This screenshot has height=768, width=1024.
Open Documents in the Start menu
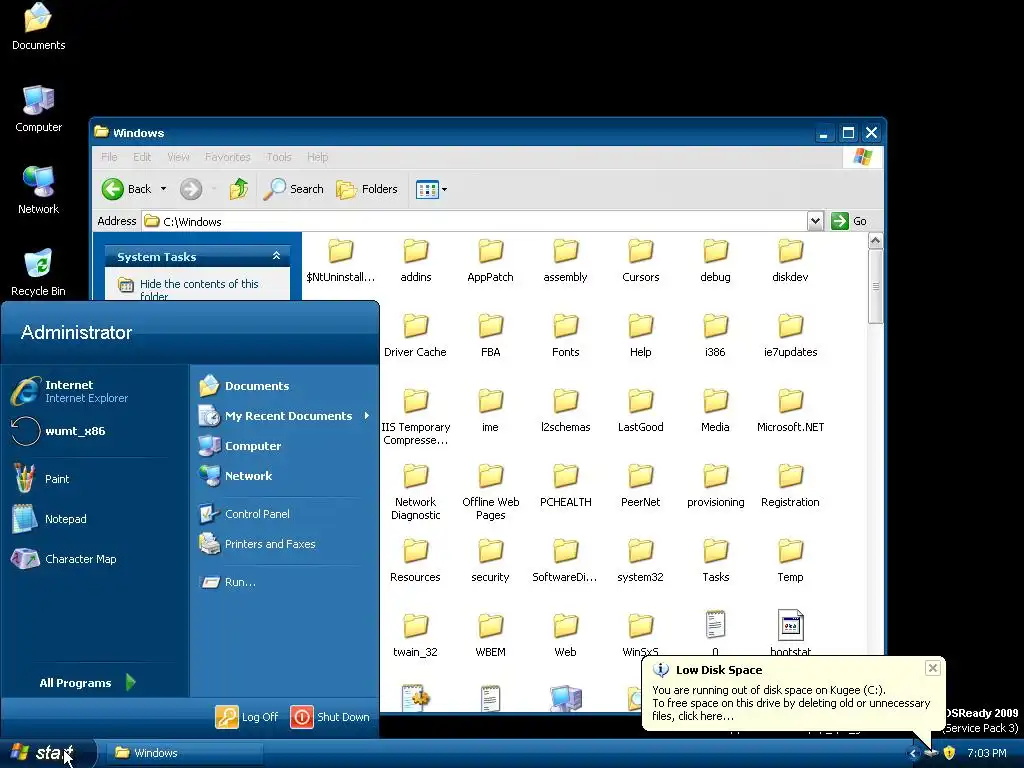[x=244, y=386]
